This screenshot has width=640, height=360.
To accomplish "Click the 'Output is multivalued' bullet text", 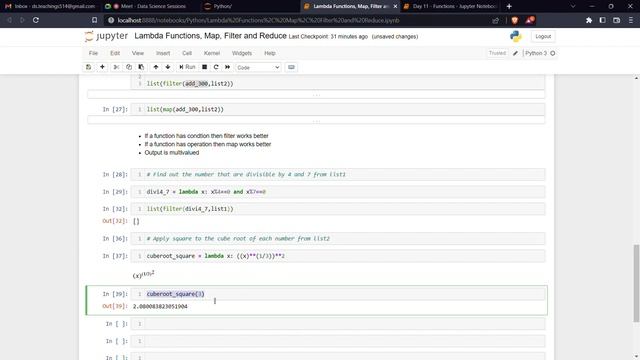I will [x=171, y=153].
